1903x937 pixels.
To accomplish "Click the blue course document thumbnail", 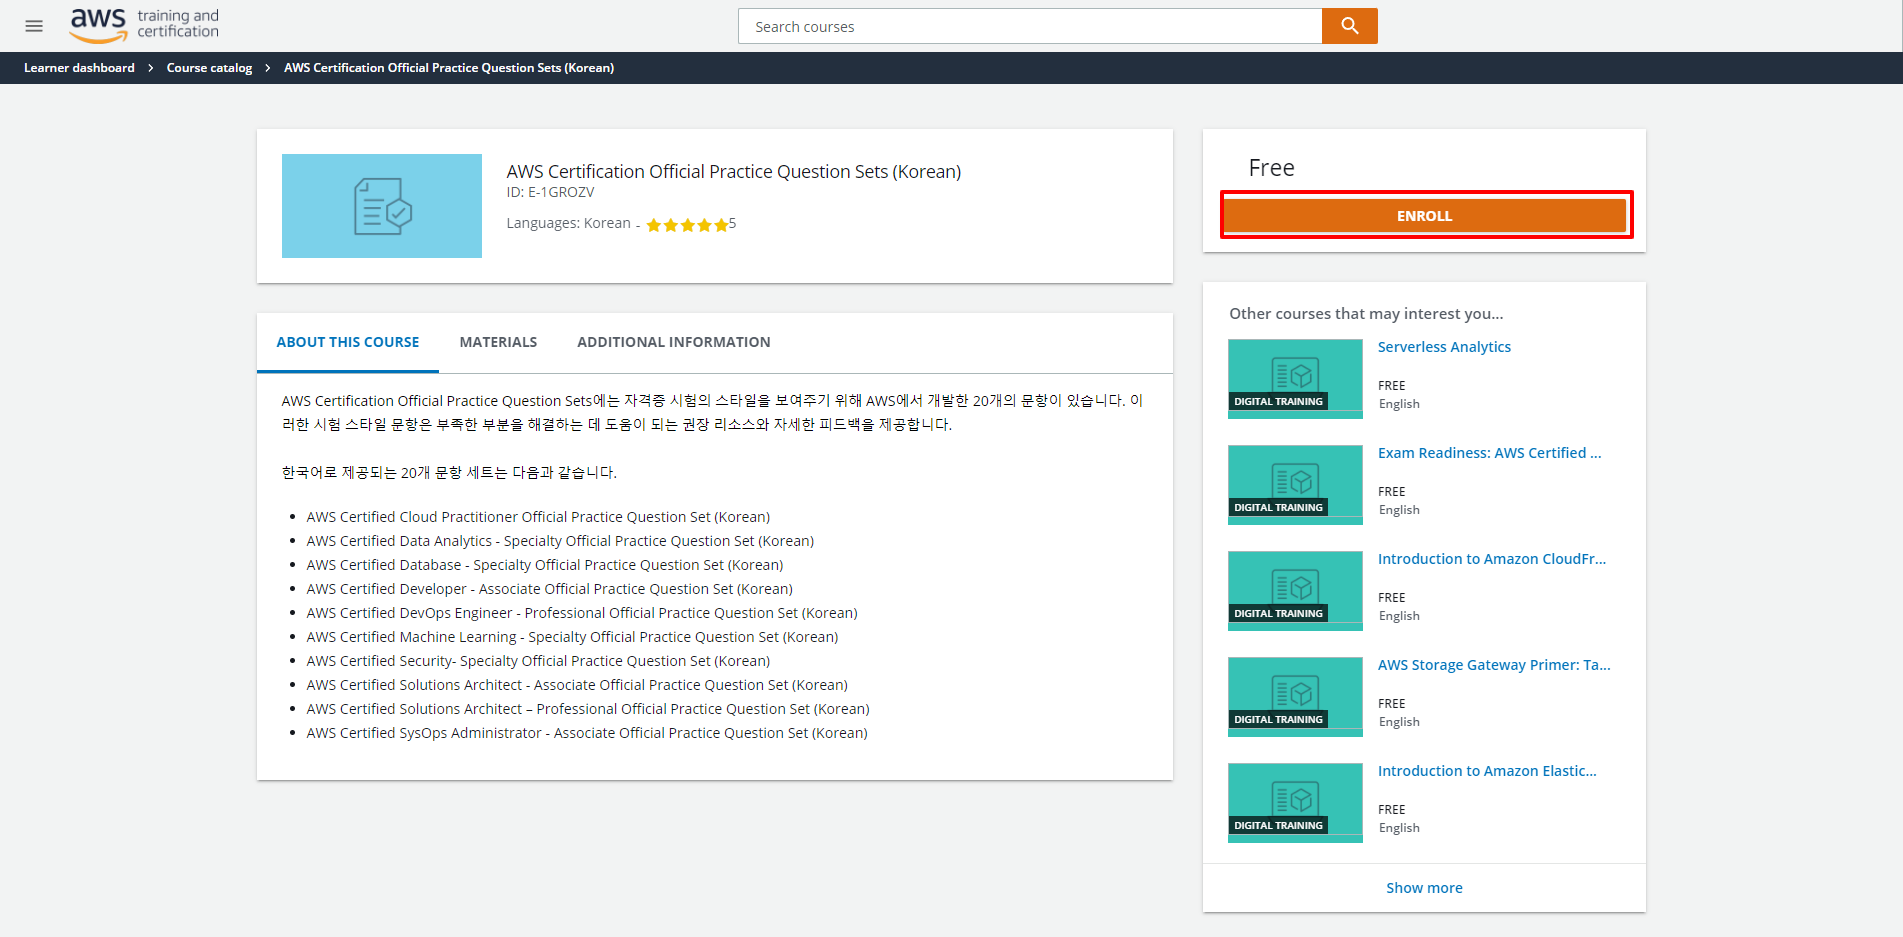I will 382,206.
